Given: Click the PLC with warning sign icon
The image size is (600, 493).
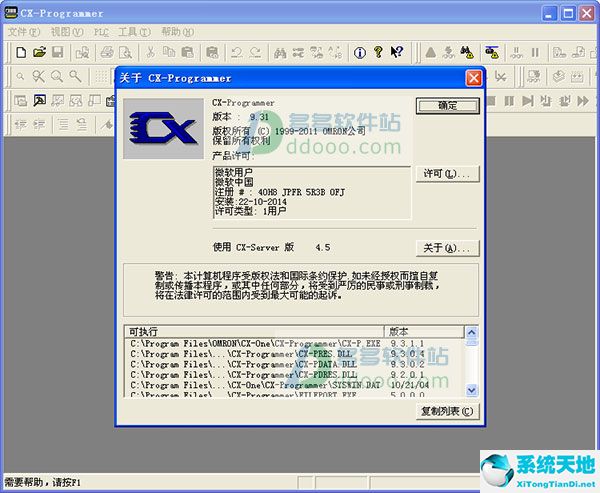Looking at the screenshot, I should coord(492,52).
